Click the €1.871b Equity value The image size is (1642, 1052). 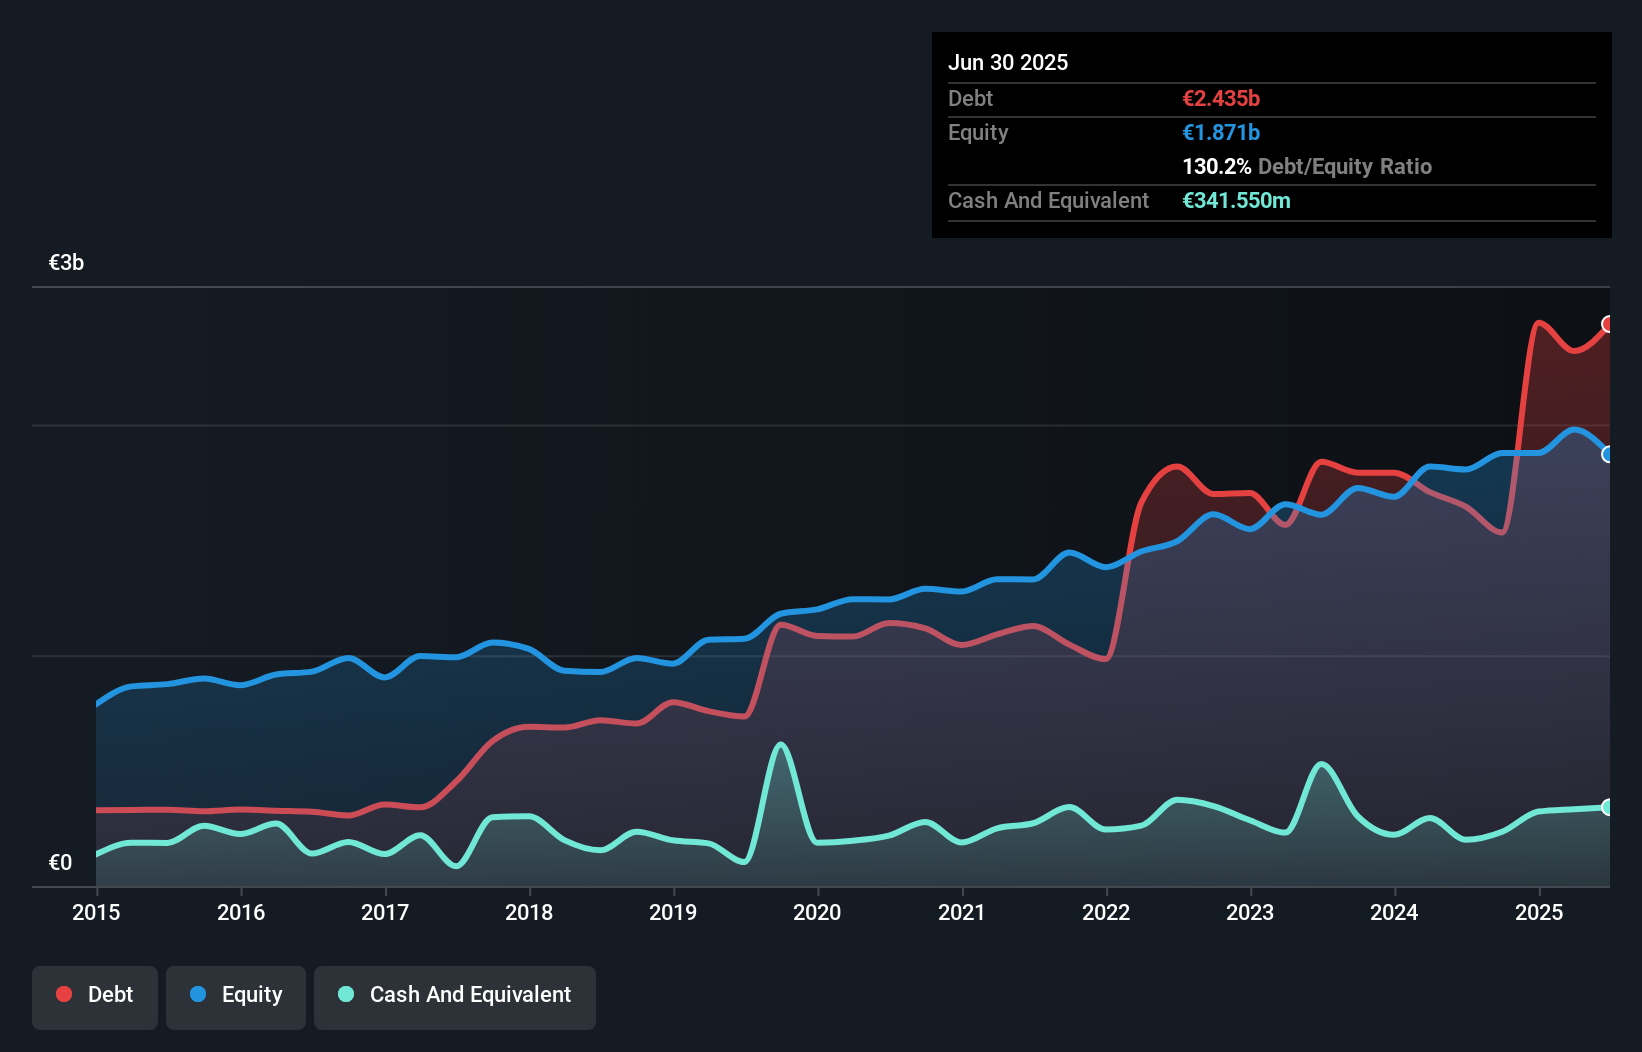coord(1221,132)
